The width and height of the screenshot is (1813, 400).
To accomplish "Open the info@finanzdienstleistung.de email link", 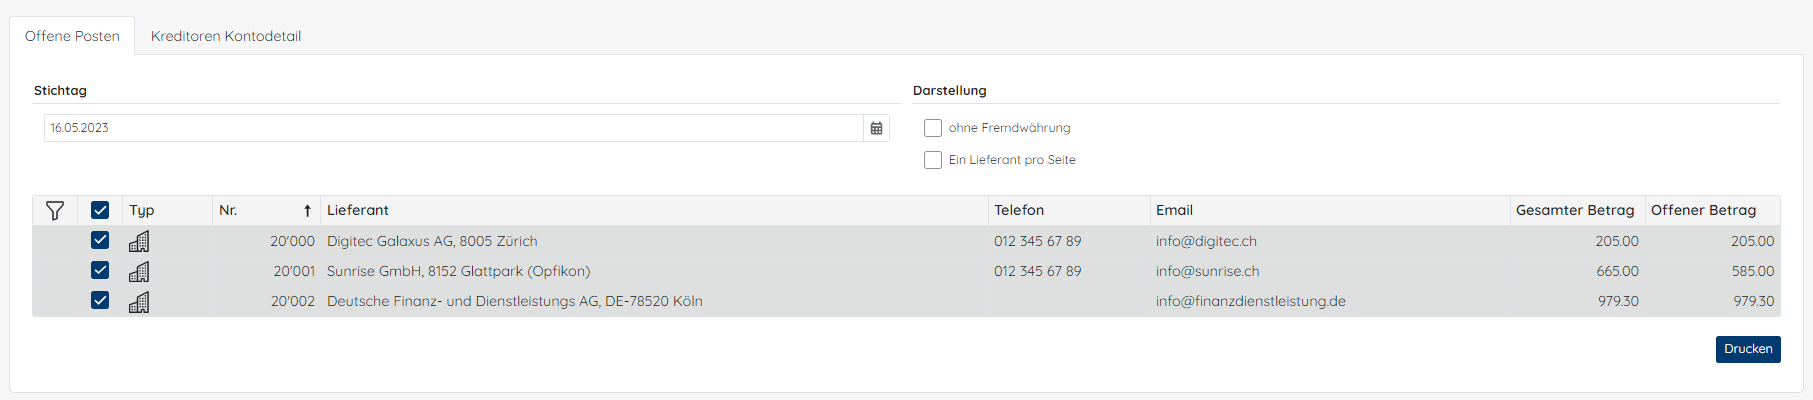I will click(1251, 301).
